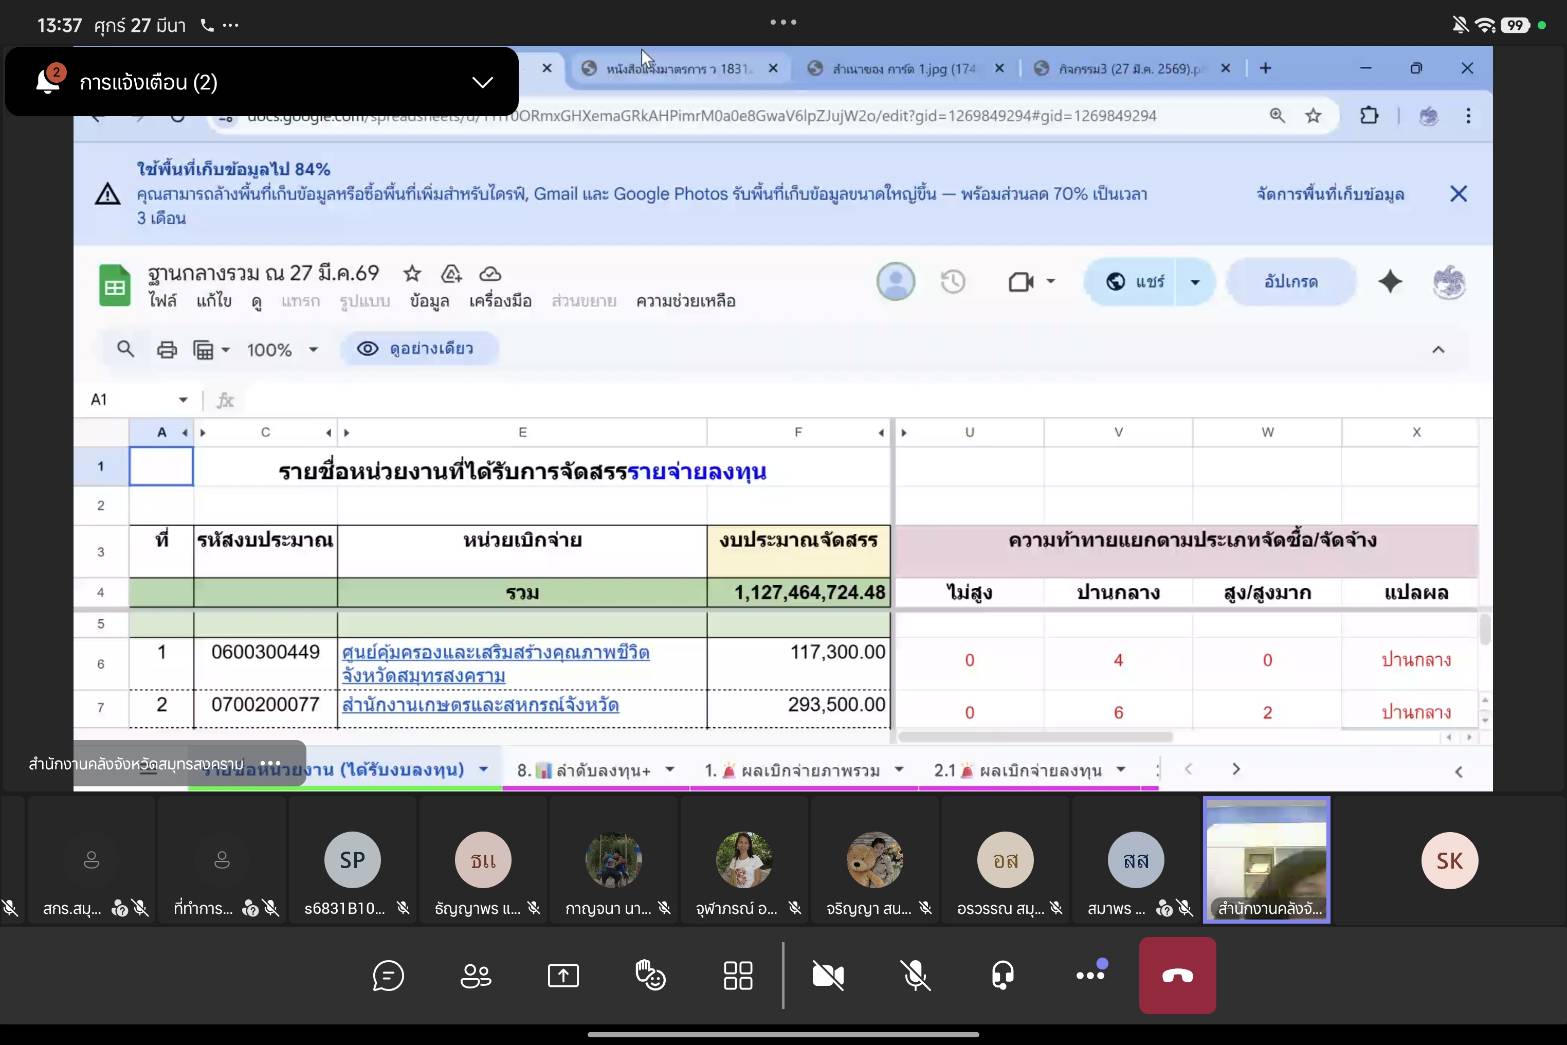Switch audio output via headphone icon
Viewport: 1567px width, 1045px height.
click(x=1003, y=975)
